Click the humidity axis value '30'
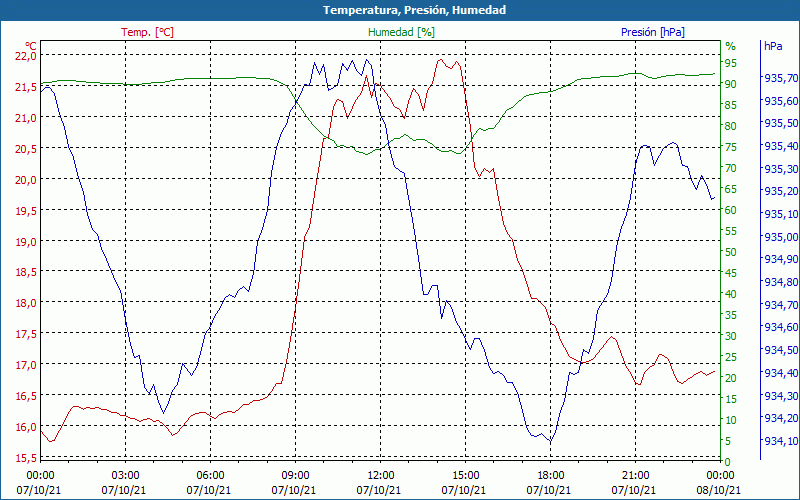The height and width of the screenshot is (500, 800). [731, 336]
